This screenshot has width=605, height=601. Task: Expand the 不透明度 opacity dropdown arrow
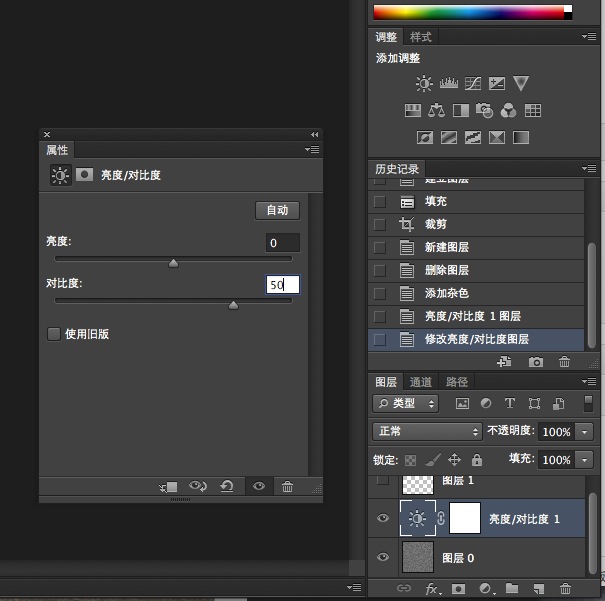(586, 432)
